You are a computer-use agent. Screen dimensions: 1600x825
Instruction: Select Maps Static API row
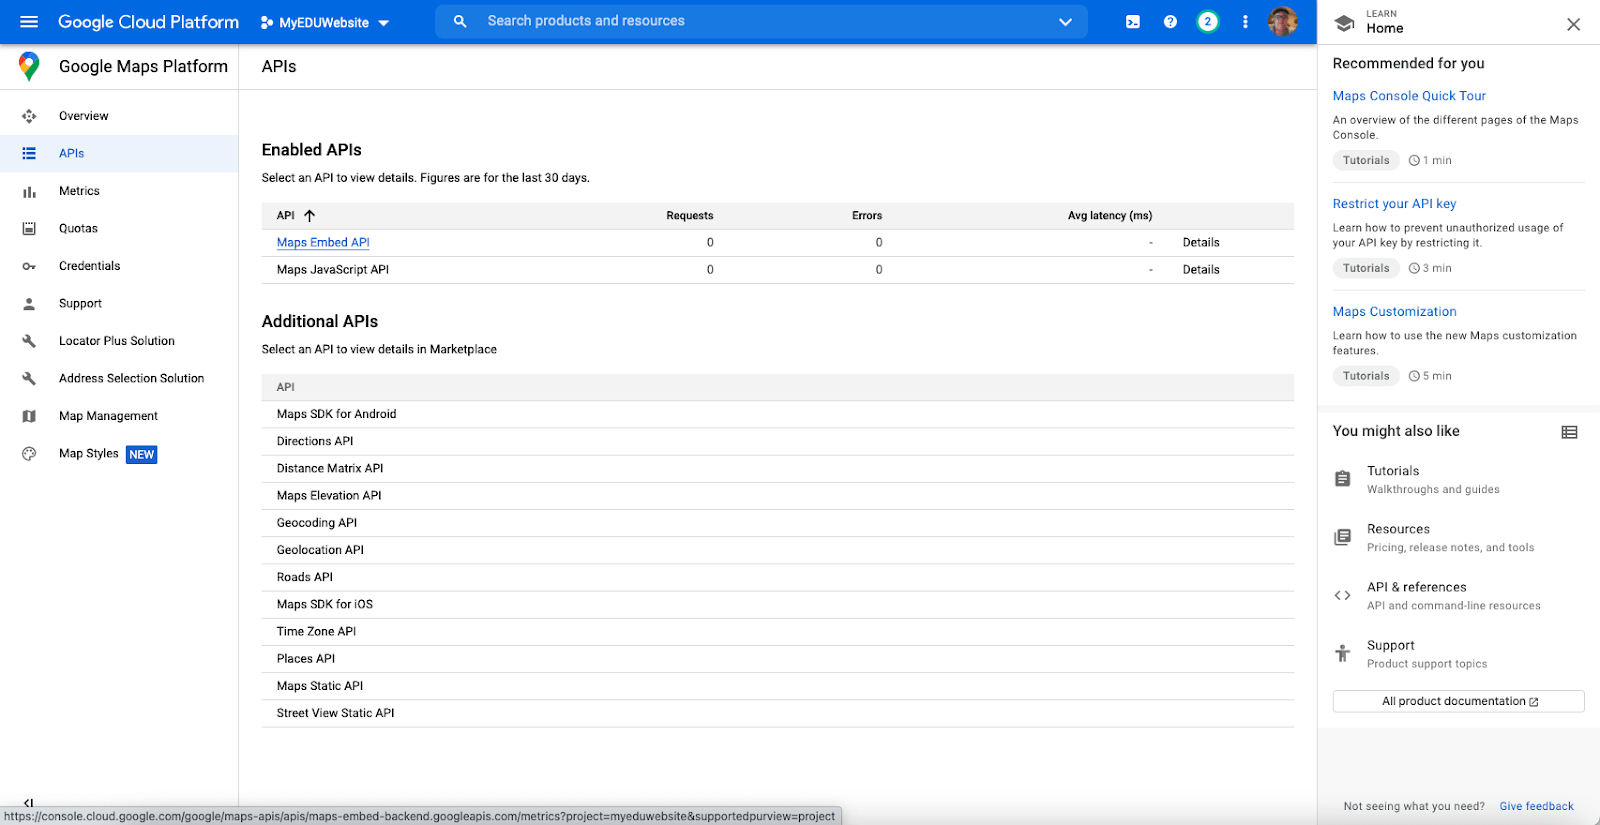tap(777, 686)
